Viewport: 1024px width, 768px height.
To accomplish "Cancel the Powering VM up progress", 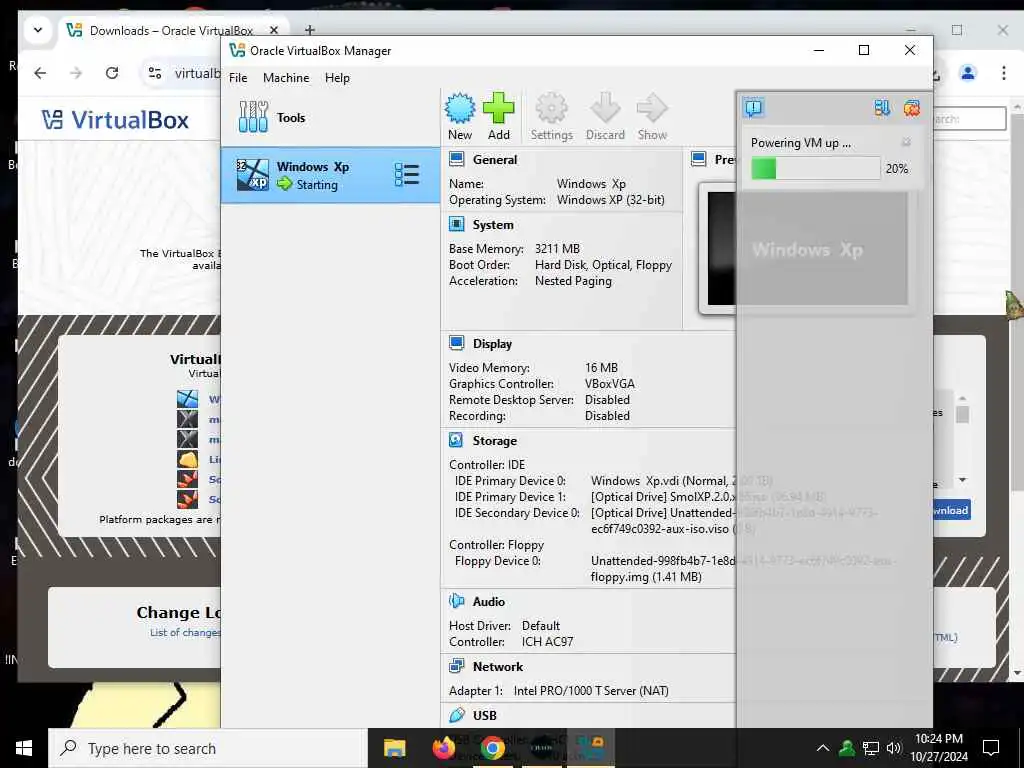I will click(906, 142).
